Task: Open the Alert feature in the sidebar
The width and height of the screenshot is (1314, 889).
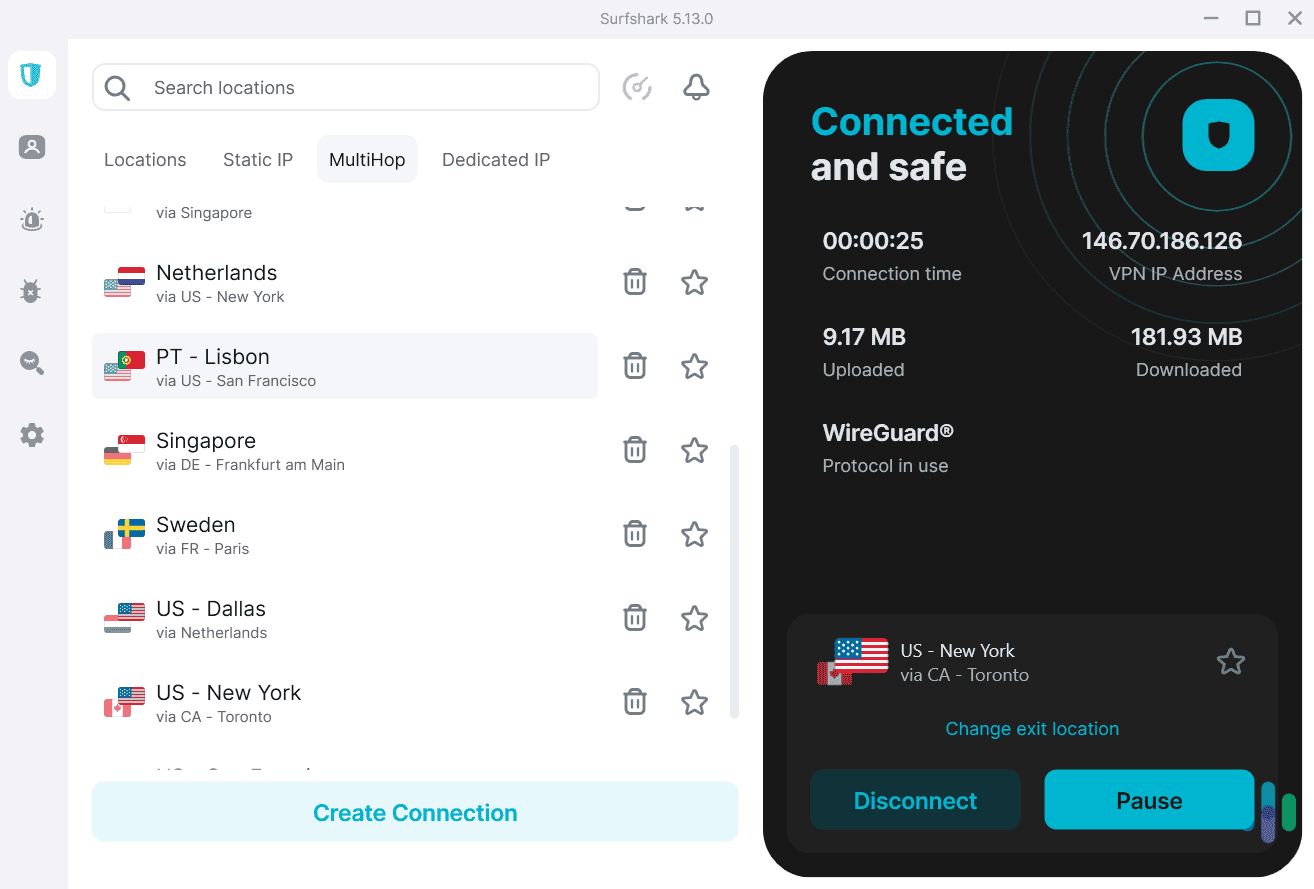Action: 31,220
